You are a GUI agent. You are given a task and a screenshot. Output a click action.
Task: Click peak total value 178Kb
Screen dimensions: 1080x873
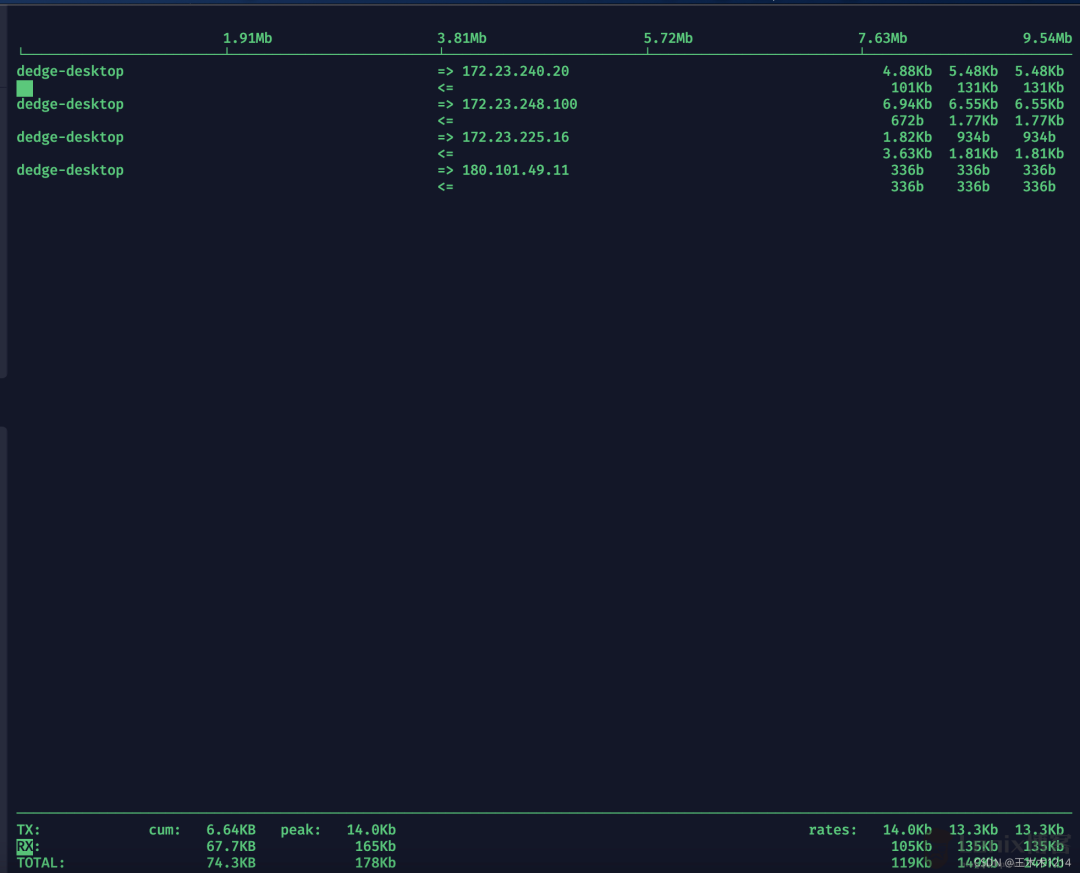[375, 863]
